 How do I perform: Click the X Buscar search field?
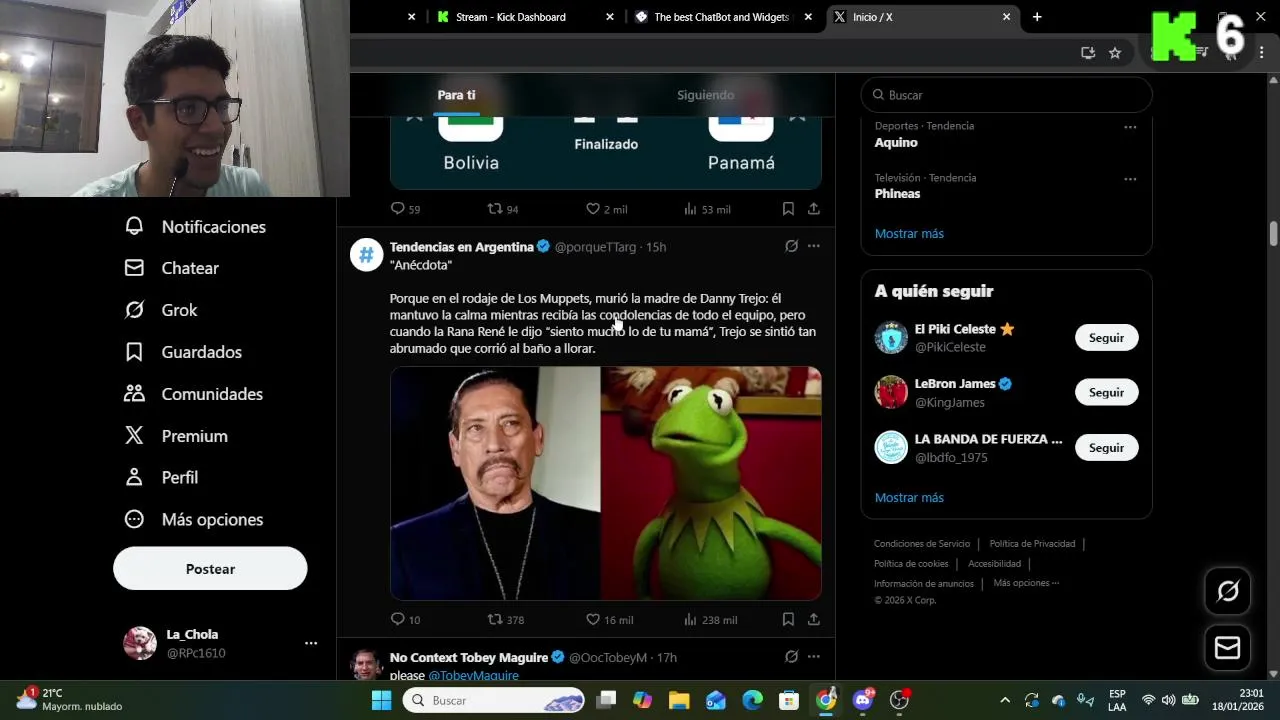point(1006,95)
